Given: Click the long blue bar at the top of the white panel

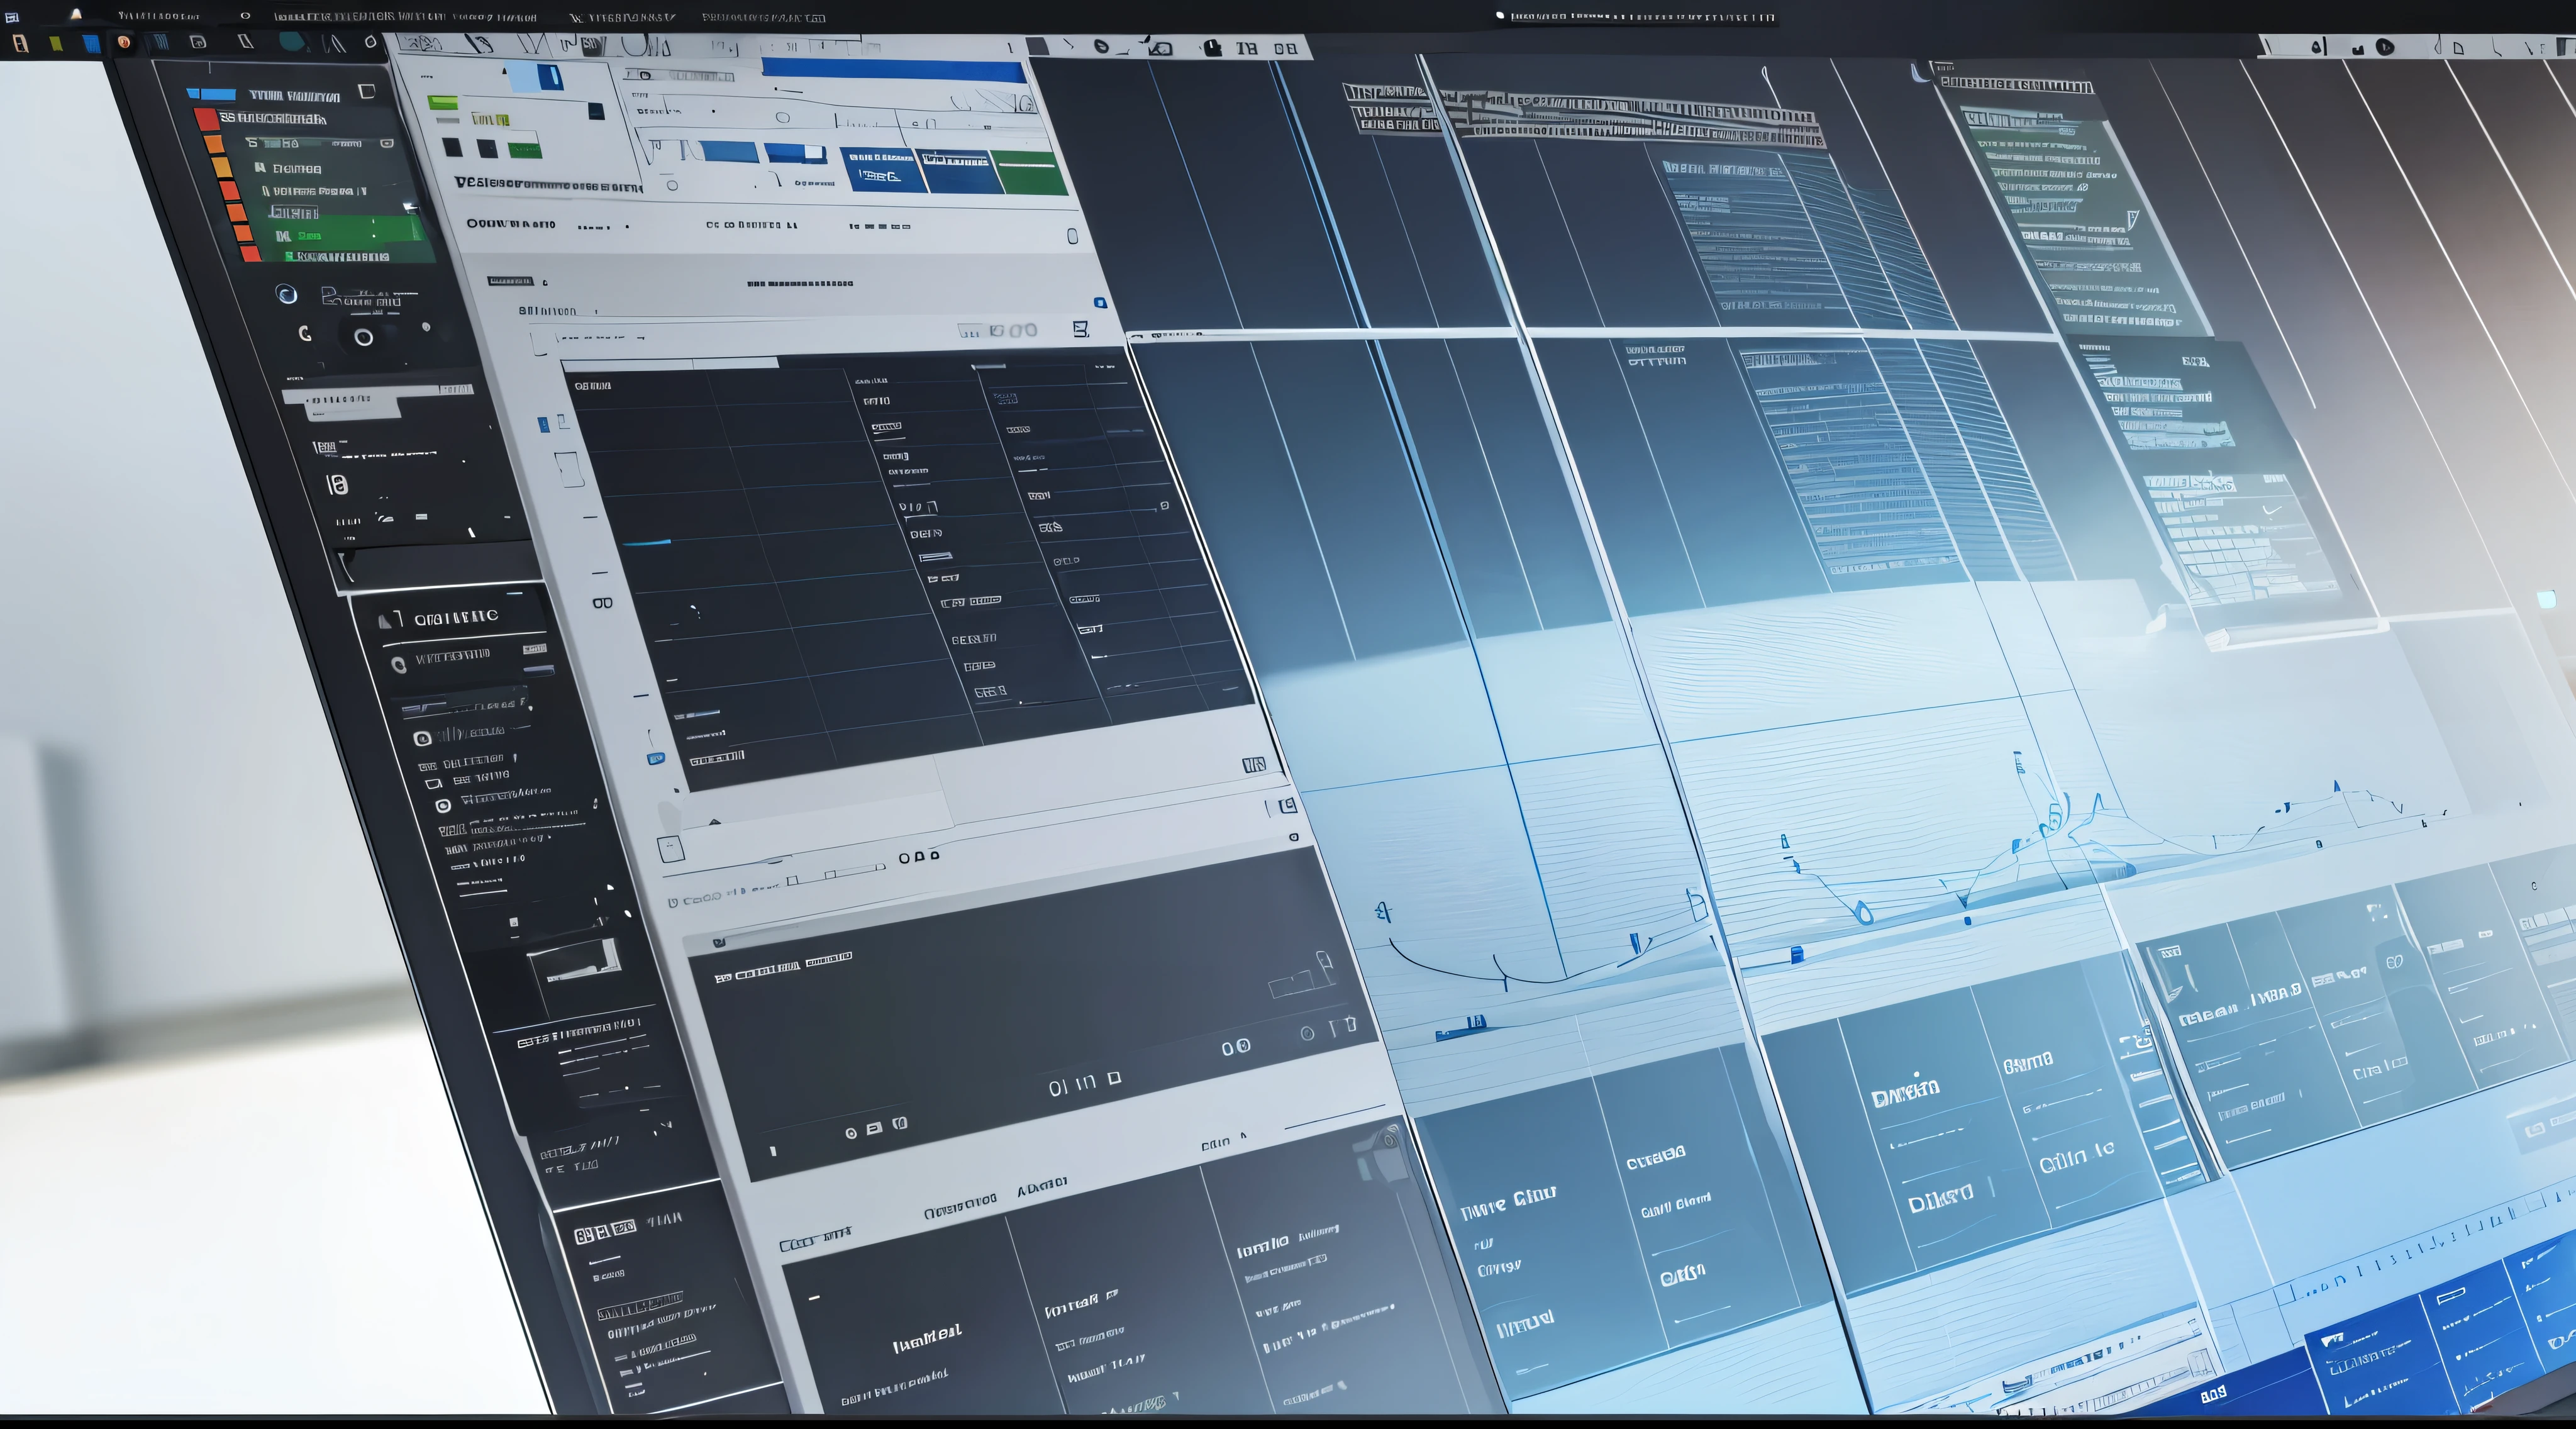Looking at the screenshot, I should [894, 70].
